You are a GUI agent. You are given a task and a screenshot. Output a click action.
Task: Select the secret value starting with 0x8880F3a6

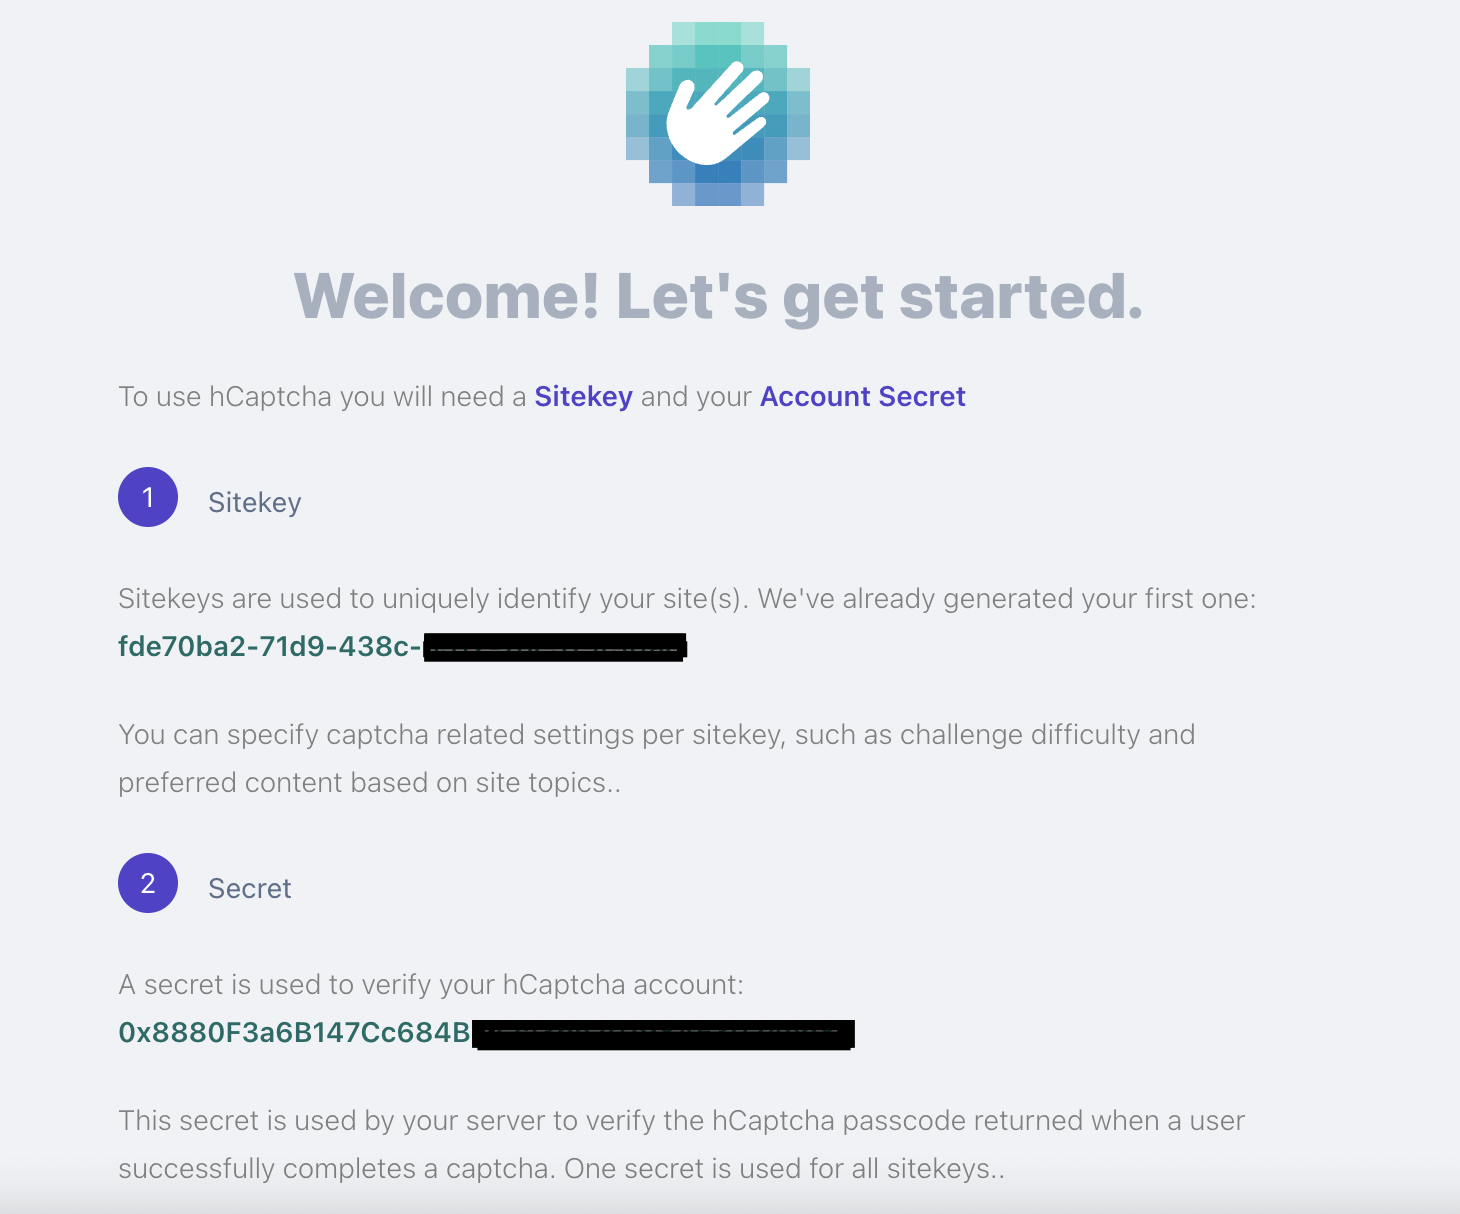pyautogui.click(x=294, y=1033)
